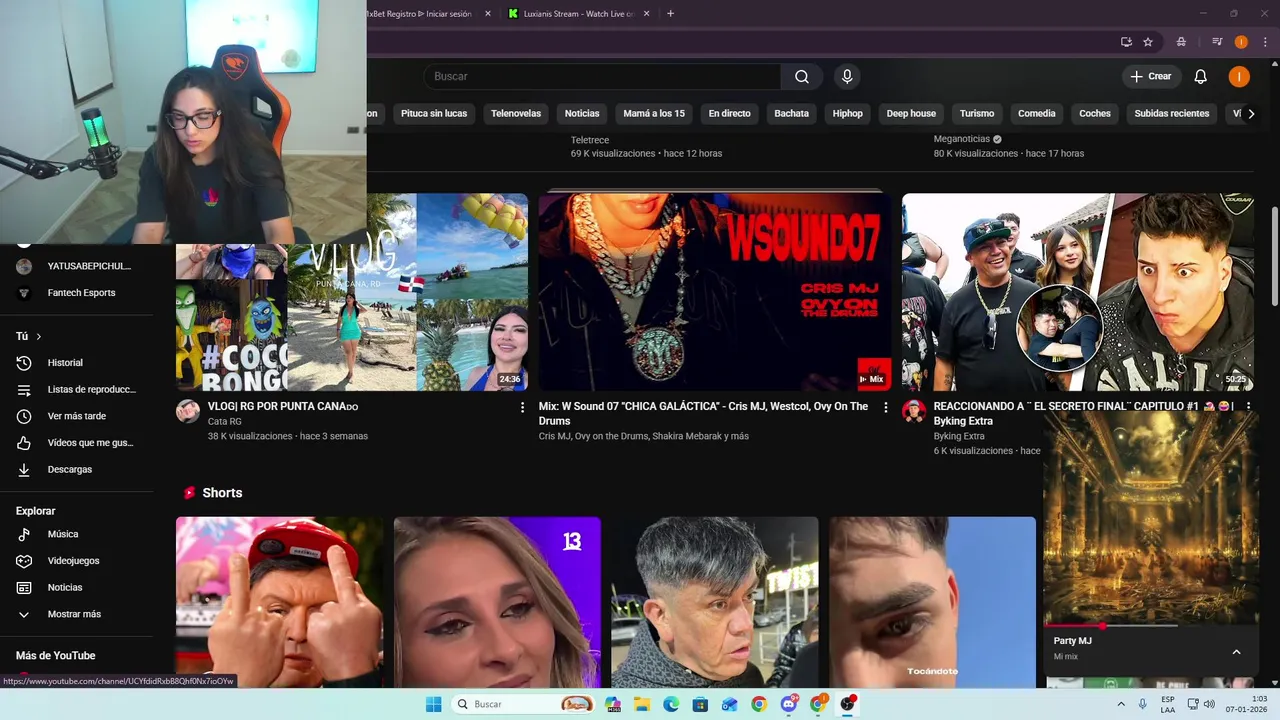Seek in mini player progress bar

point(1149,626)
